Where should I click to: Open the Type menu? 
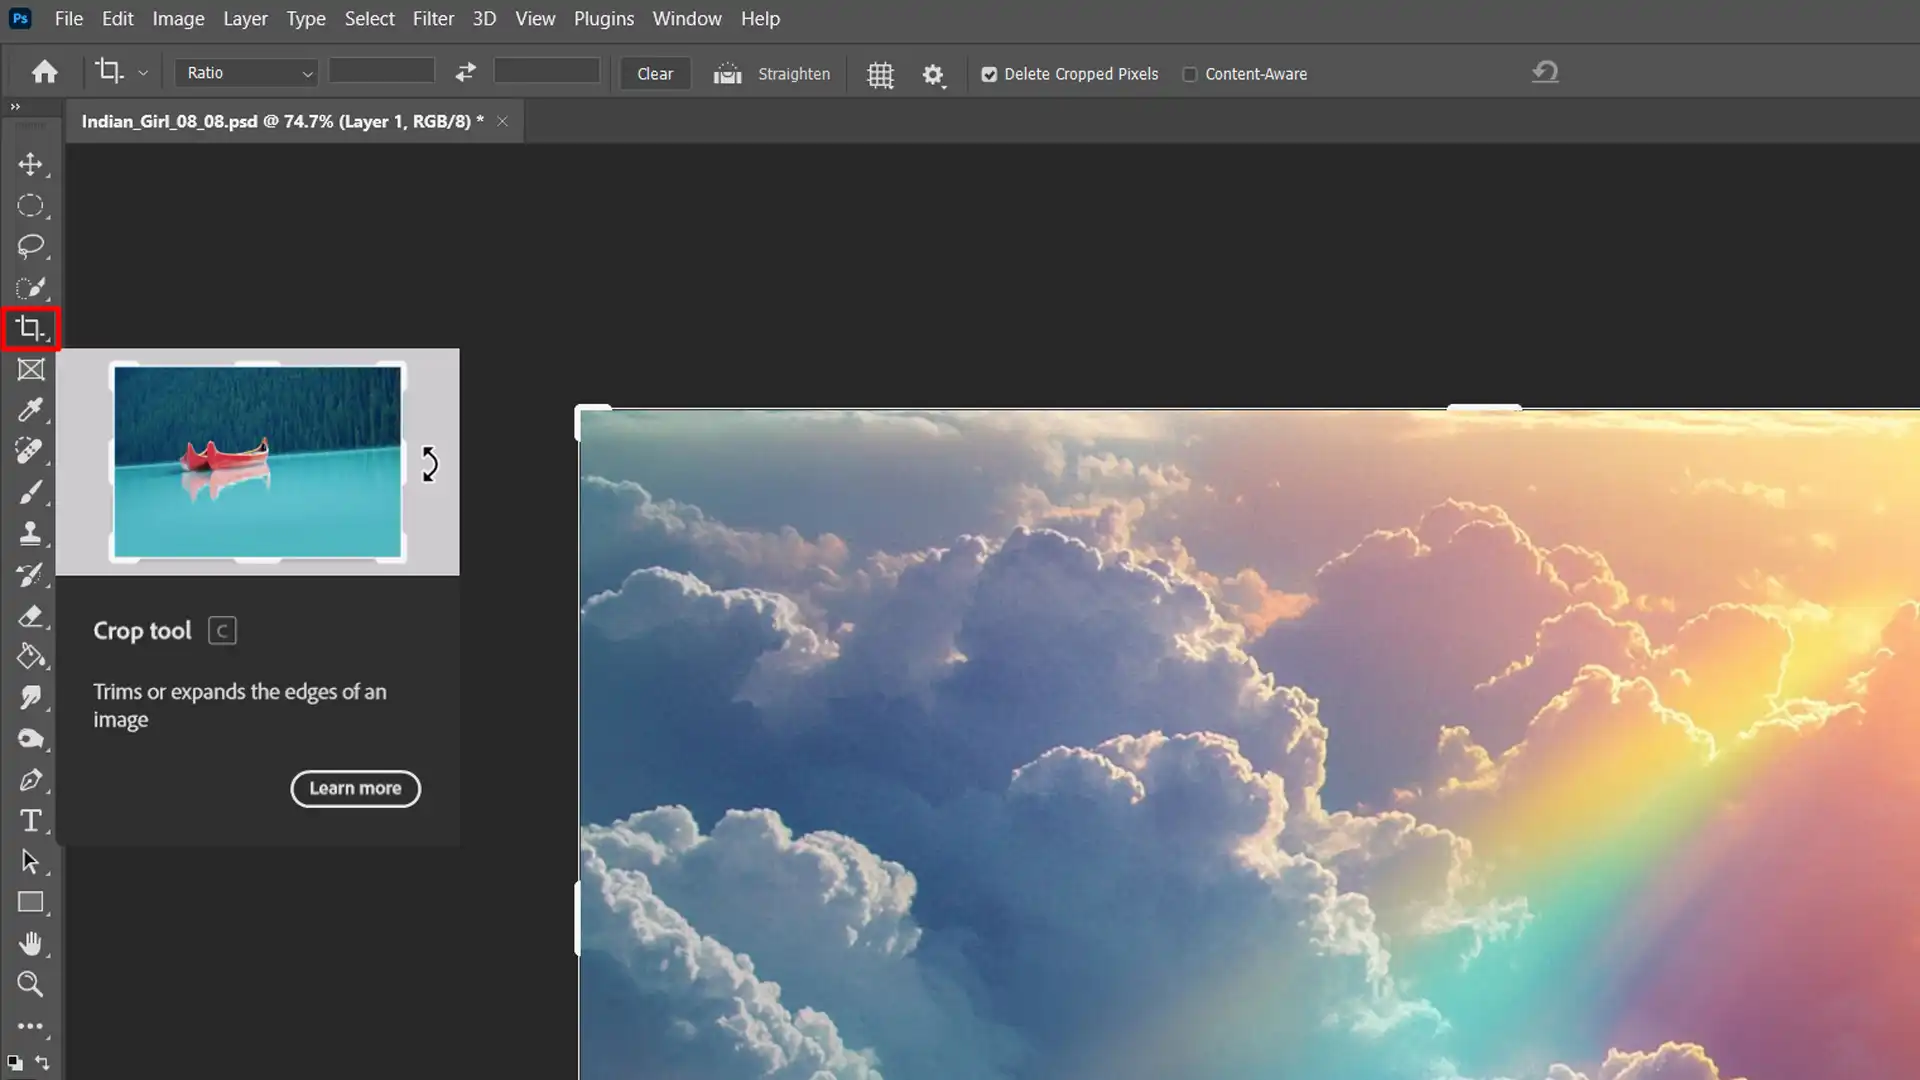[x=306, y=18]
